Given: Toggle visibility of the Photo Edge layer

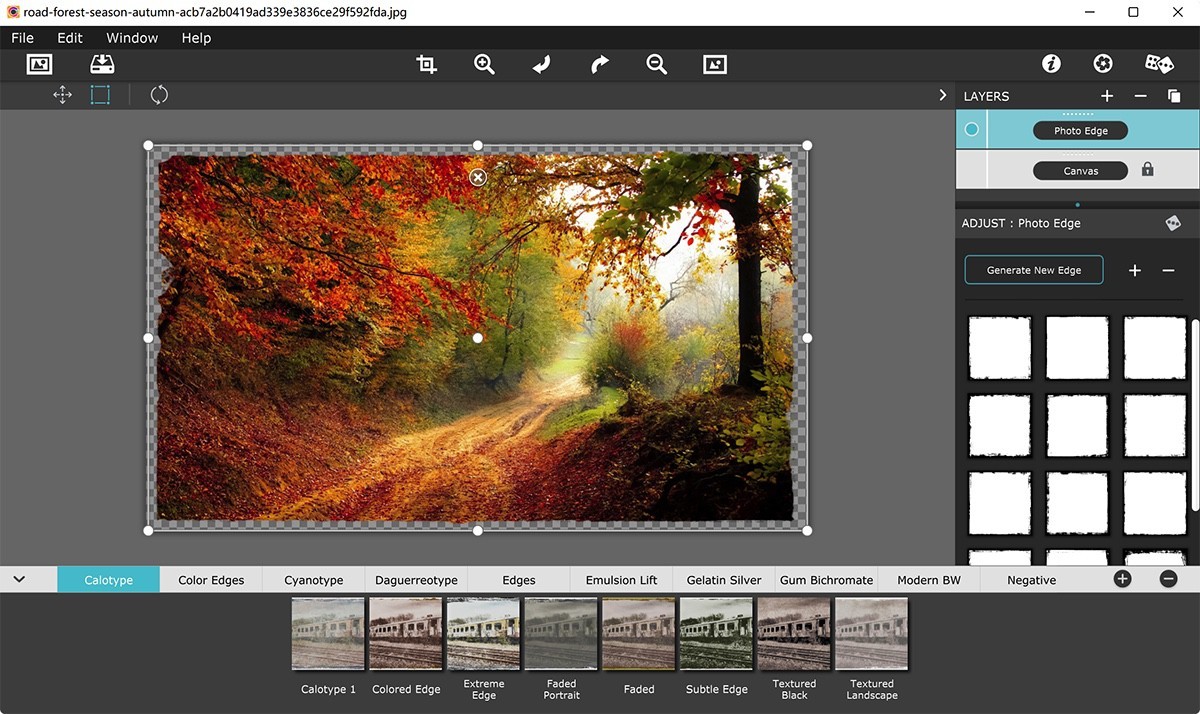Looking at the screenshot, I should point(971,129).
